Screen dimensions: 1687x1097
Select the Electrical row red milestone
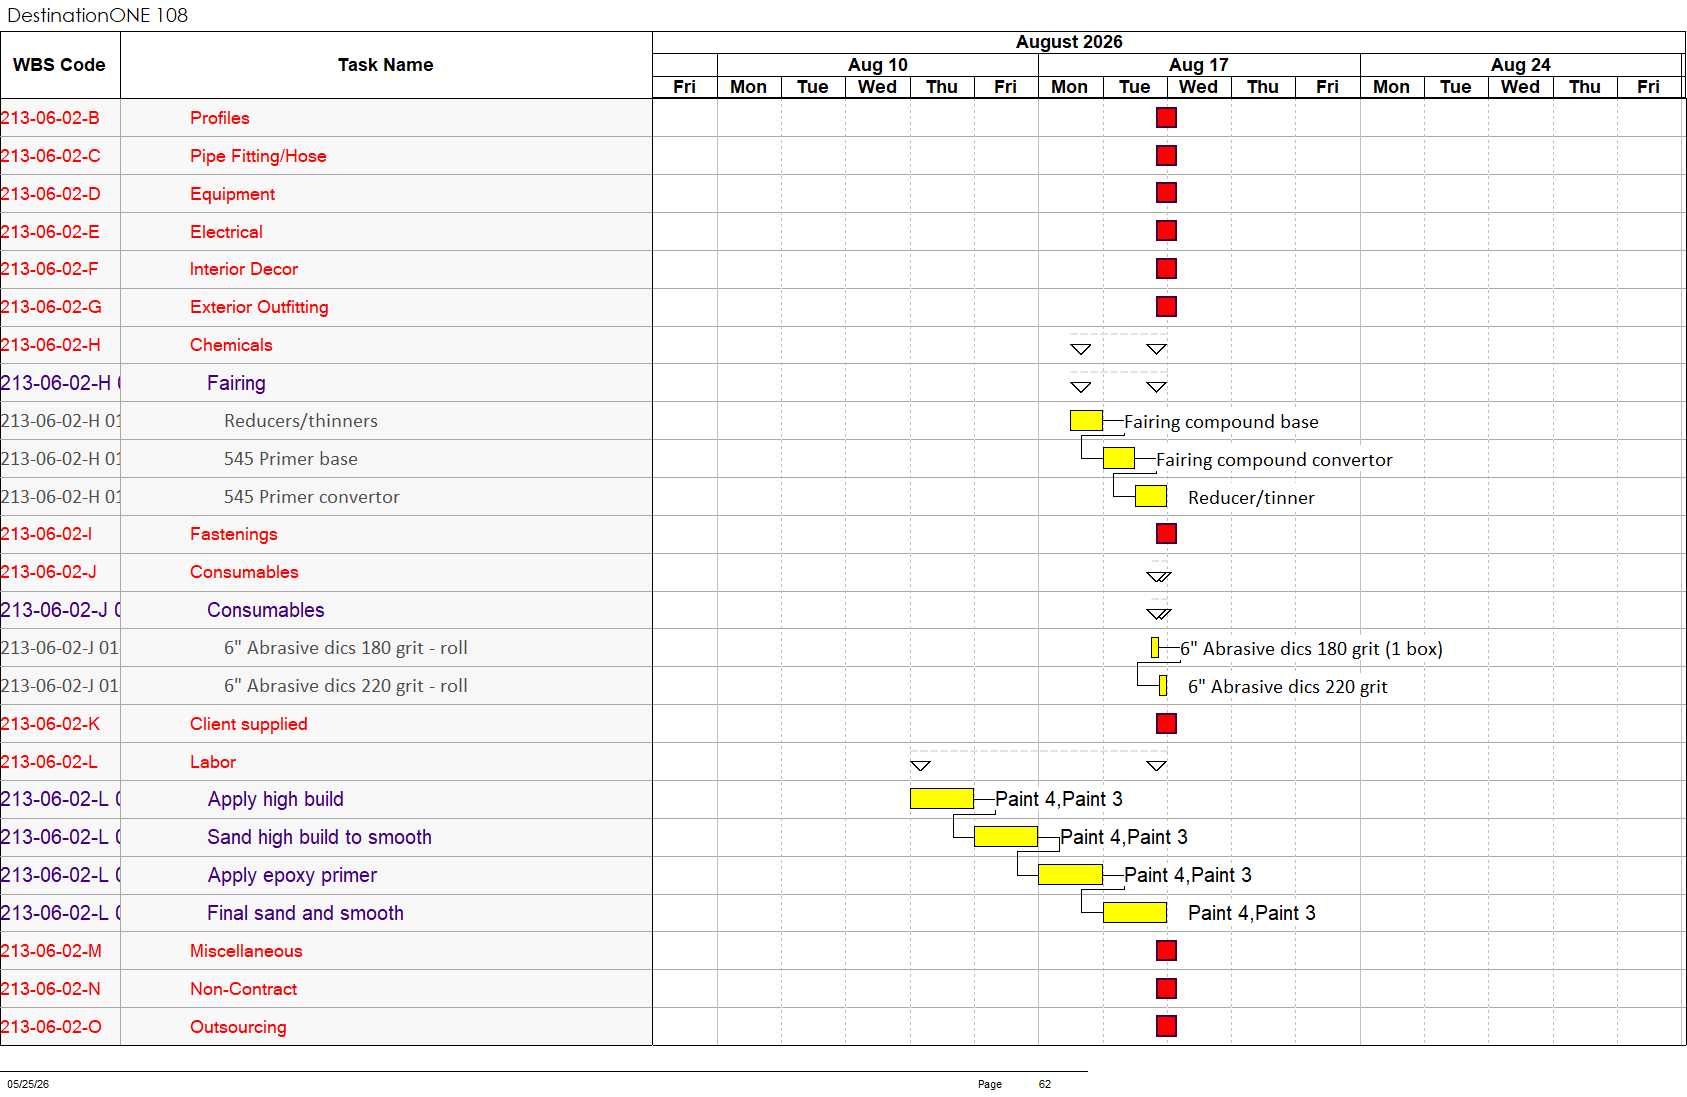coord(1166,231)
